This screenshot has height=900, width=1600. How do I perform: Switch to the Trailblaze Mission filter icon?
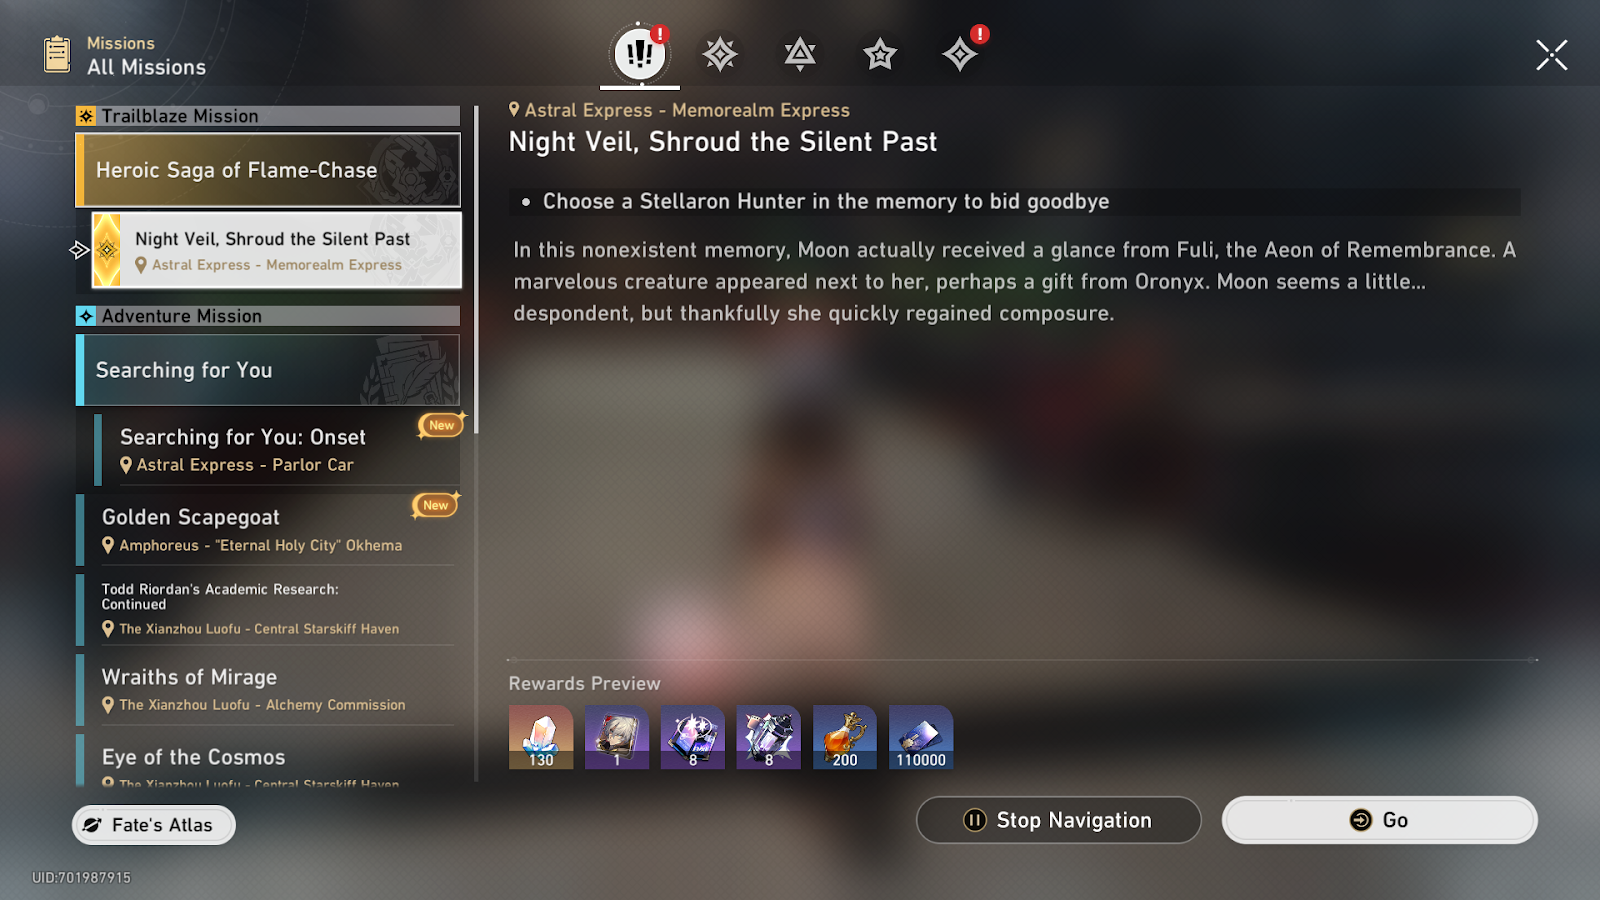720,54
